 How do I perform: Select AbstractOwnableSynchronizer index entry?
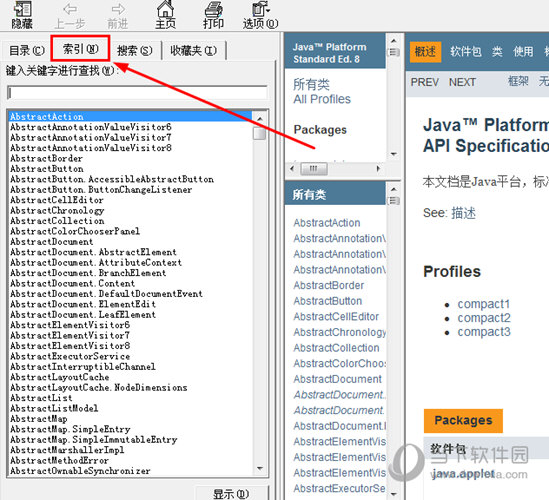coord(80,471)
